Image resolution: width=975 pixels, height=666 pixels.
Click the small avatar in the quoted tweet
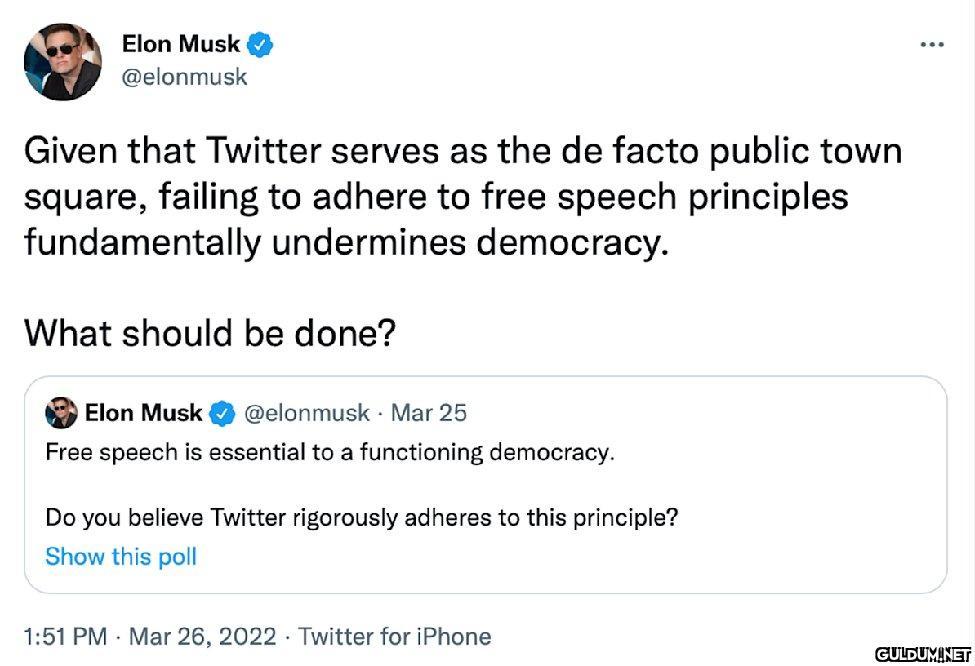coord(61,413)
